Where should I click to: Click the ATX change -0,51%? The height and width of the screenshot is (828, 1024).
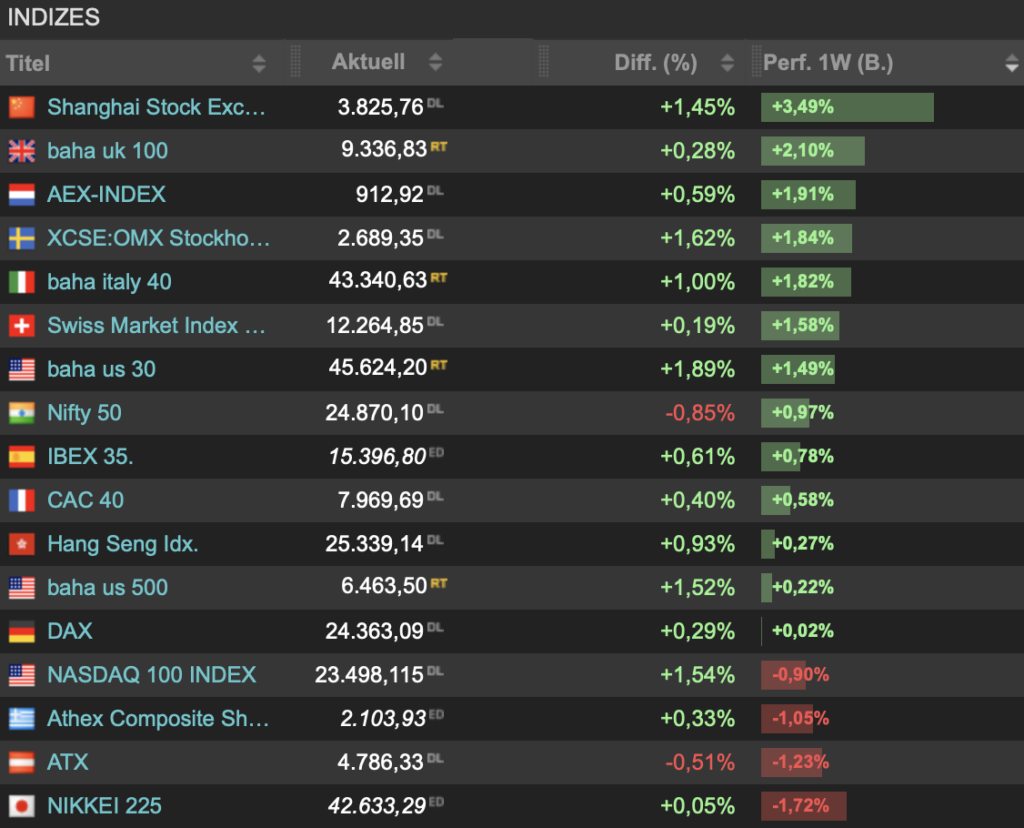pyautogui.click(x=700, y=762)
